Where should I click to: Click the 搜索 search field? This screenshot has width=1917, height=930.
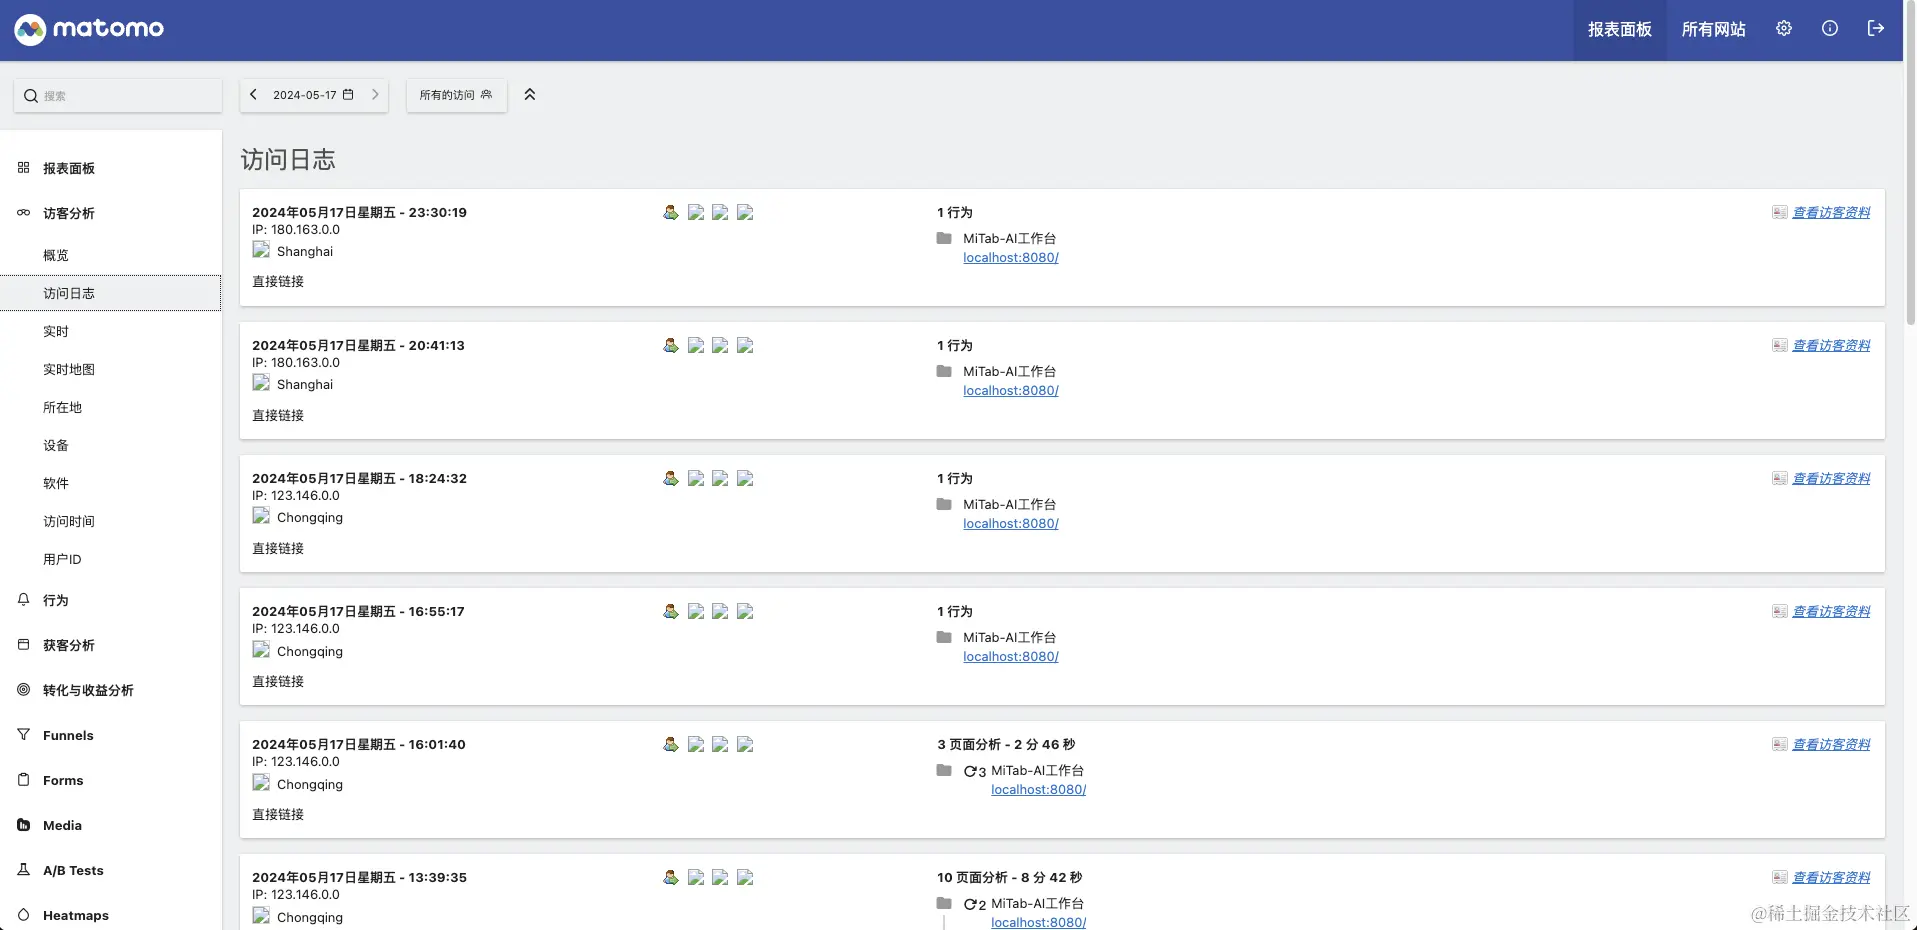tap(118, 96)
